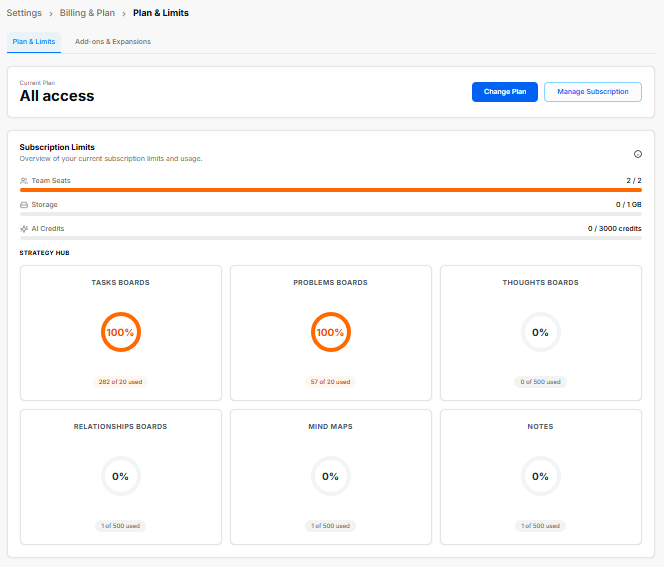664x567 pixels.
Task: Click breadcrumb chevron after Settings
Action: pos(51,14)
